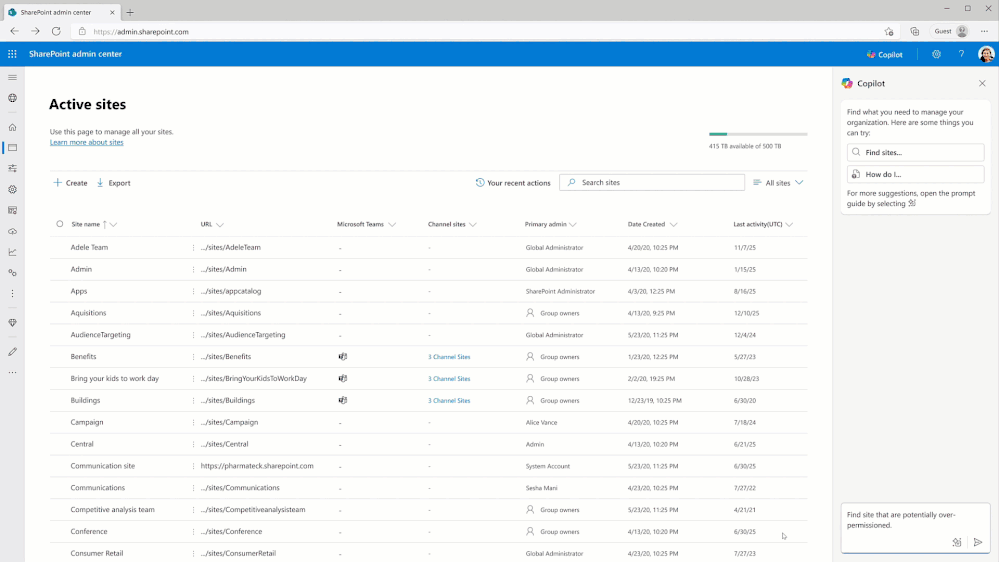Click the Teams icon in Buildings row
Viewport: 999px width, 562px height.
click(343, 400)
